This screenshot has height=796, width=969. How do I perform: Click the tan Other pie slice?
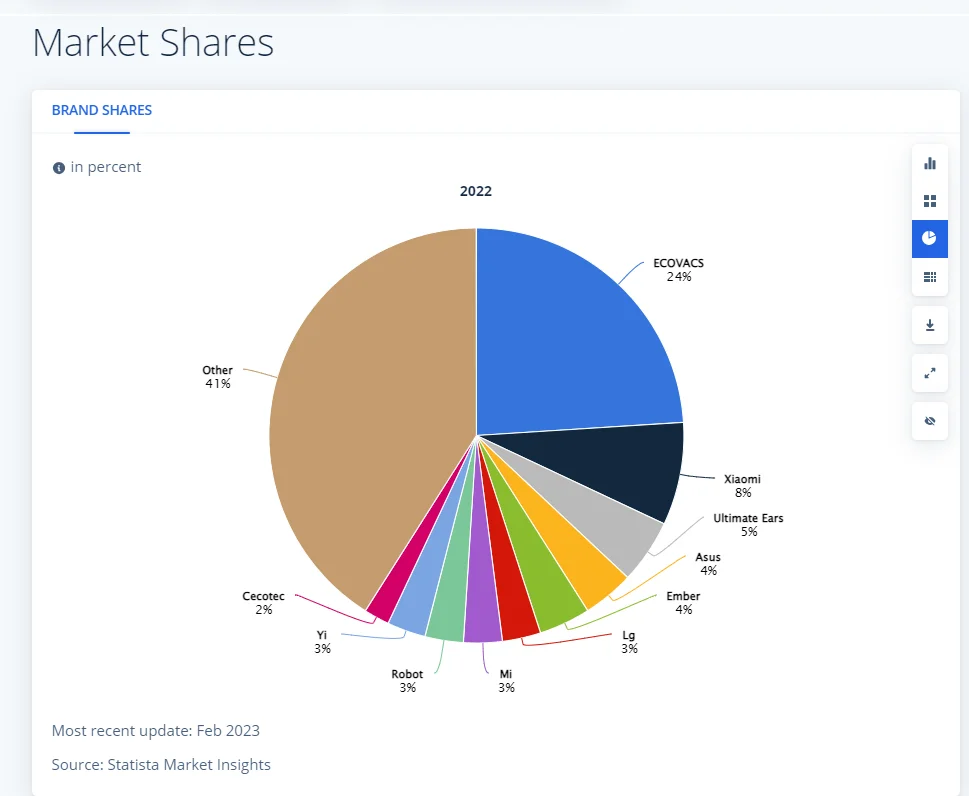[x=371, y=420]
